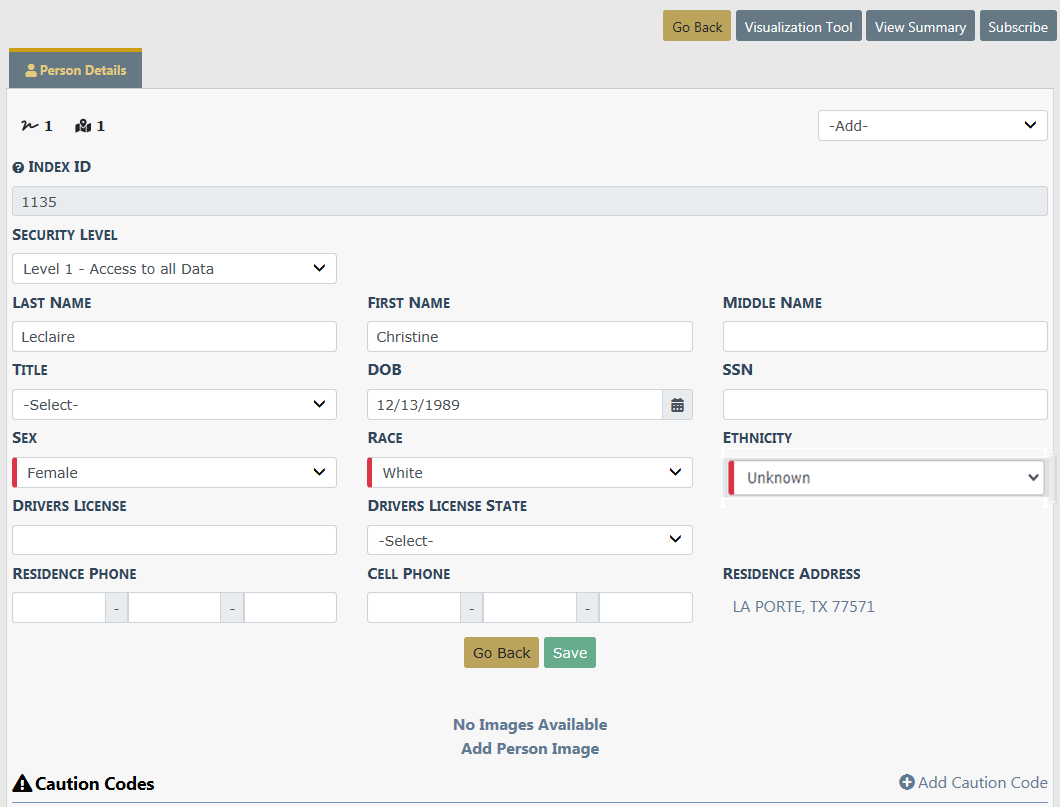Viewport: 1060px width, 807px height.
Task: Change the Sex dropdown value
Action: pyautogui.click(x=174, y=473)
